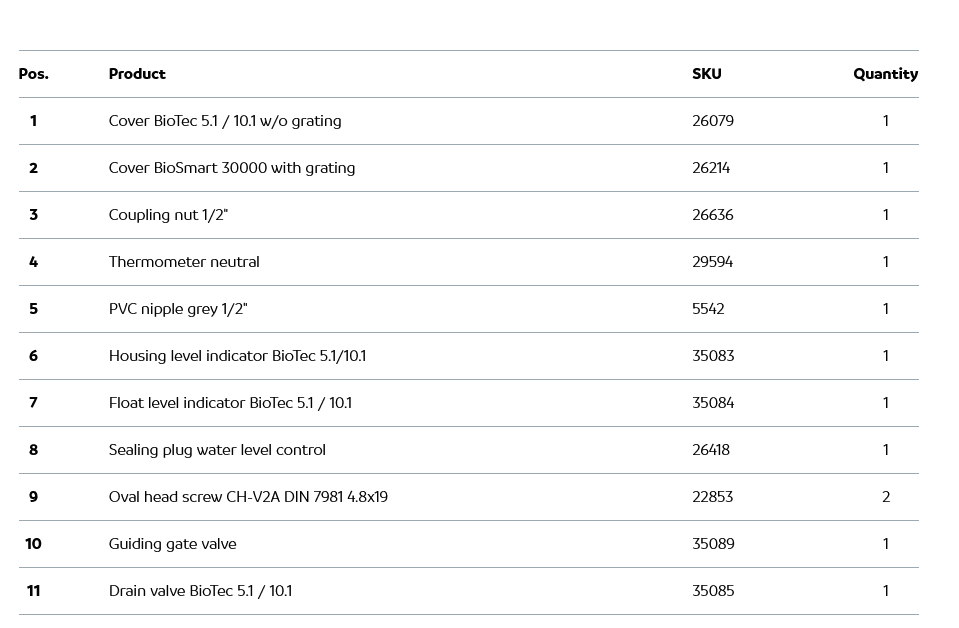Click Drain valve BioTec 5.1 / 10.1

(x=200, y=591)
